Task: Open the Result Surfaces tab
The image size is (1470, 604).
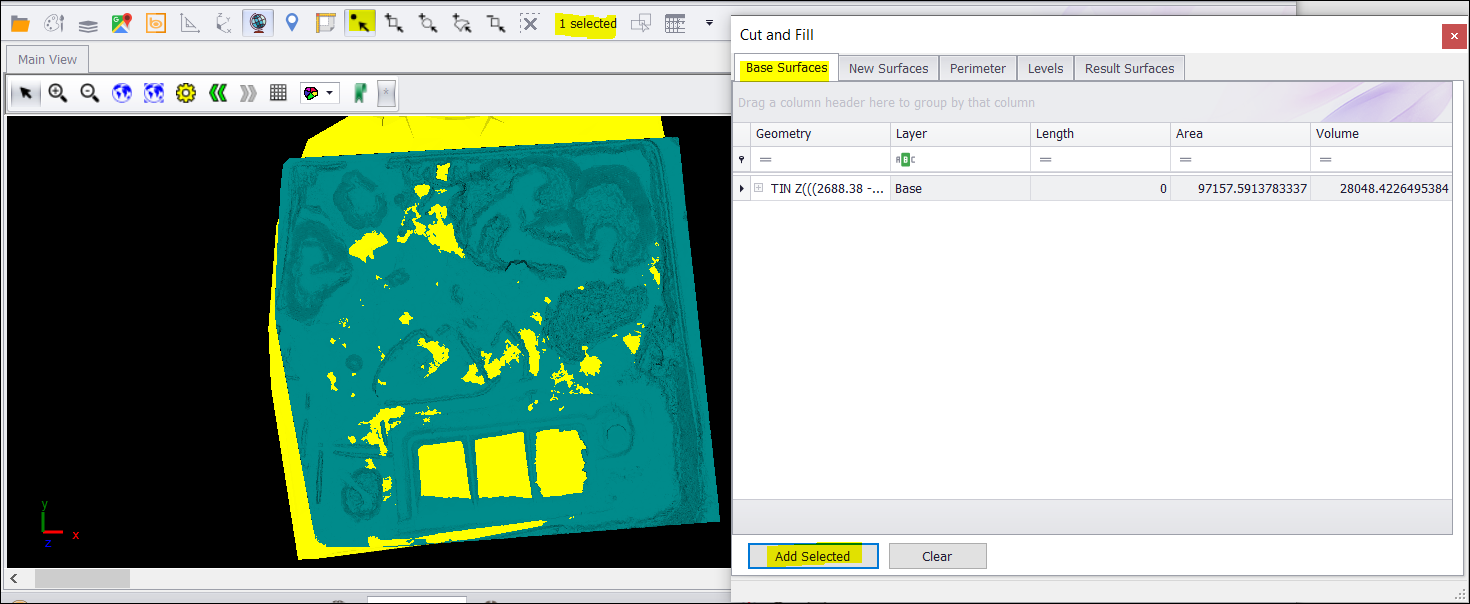Action: (1129, 68)
